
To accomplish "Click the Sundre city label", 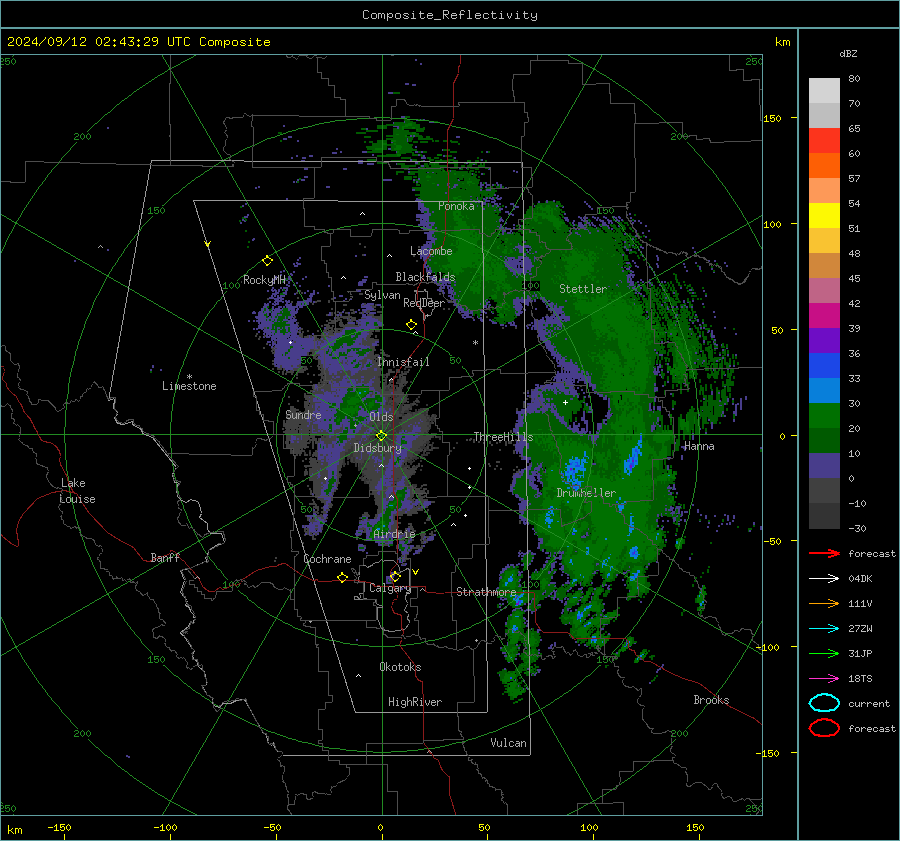I will (x=303, y=414).
